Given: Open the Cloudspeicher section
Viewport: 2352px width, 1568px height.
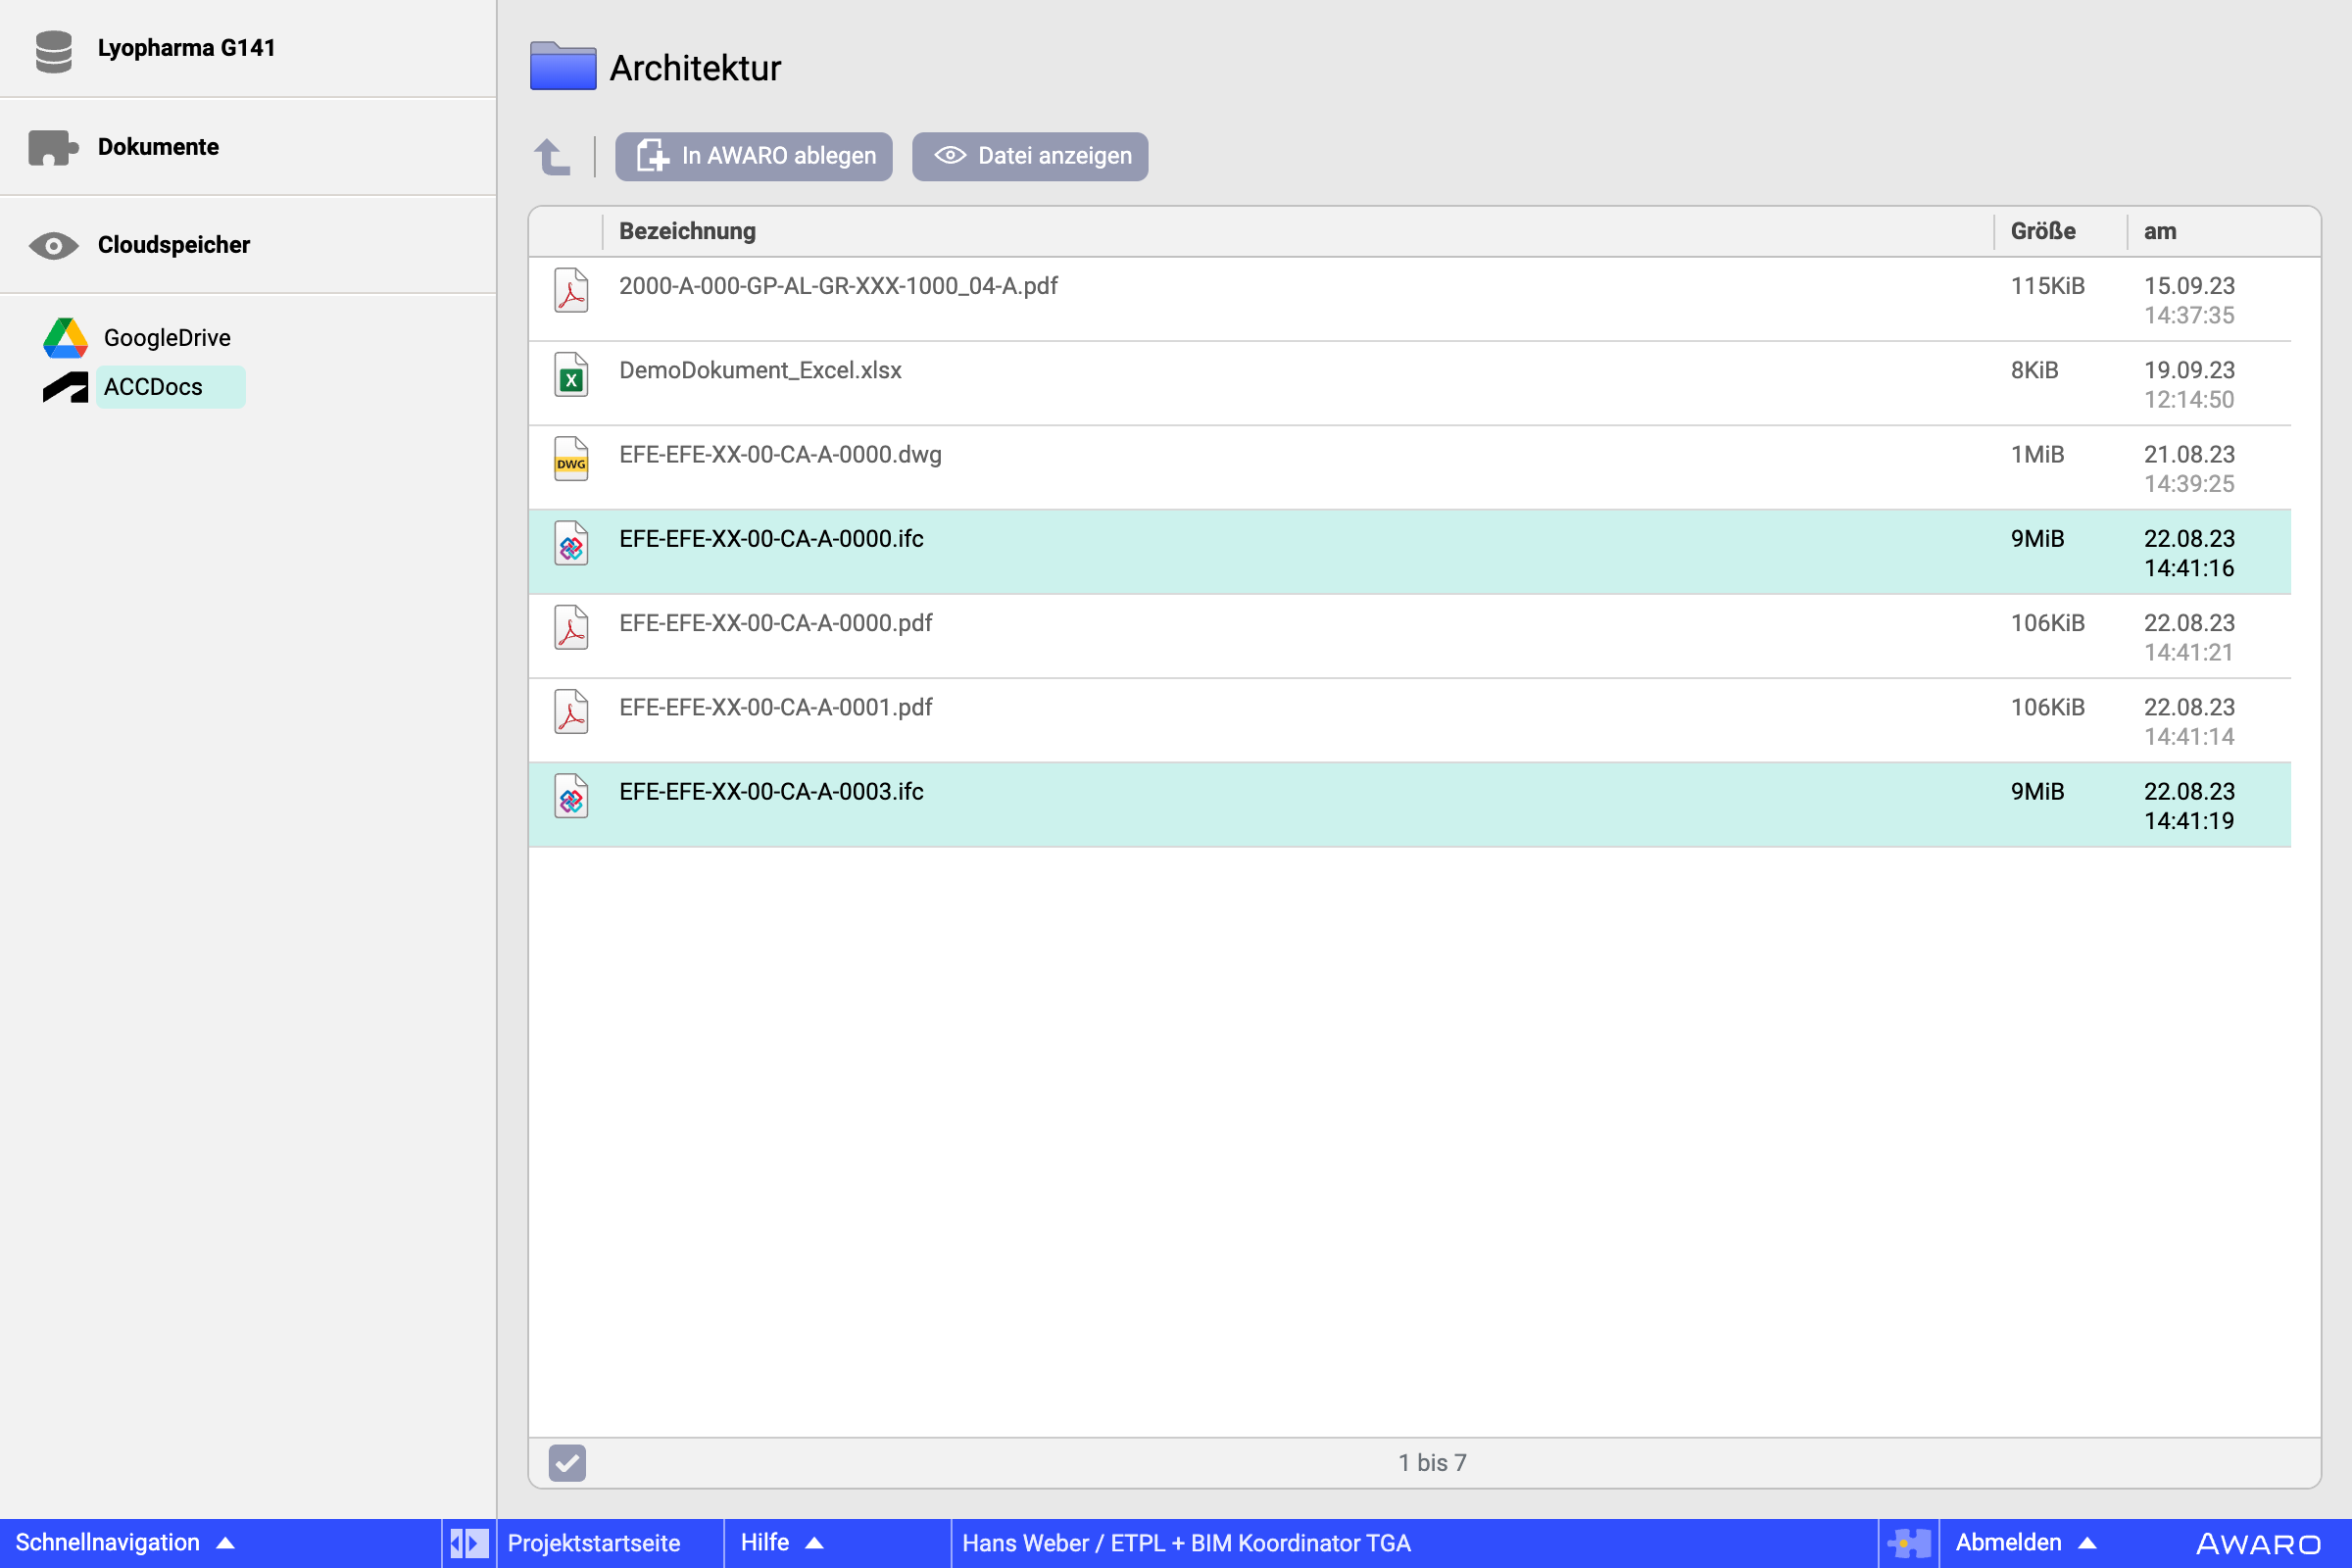Looking at the screenshot, I should click(x=173, y=245).
